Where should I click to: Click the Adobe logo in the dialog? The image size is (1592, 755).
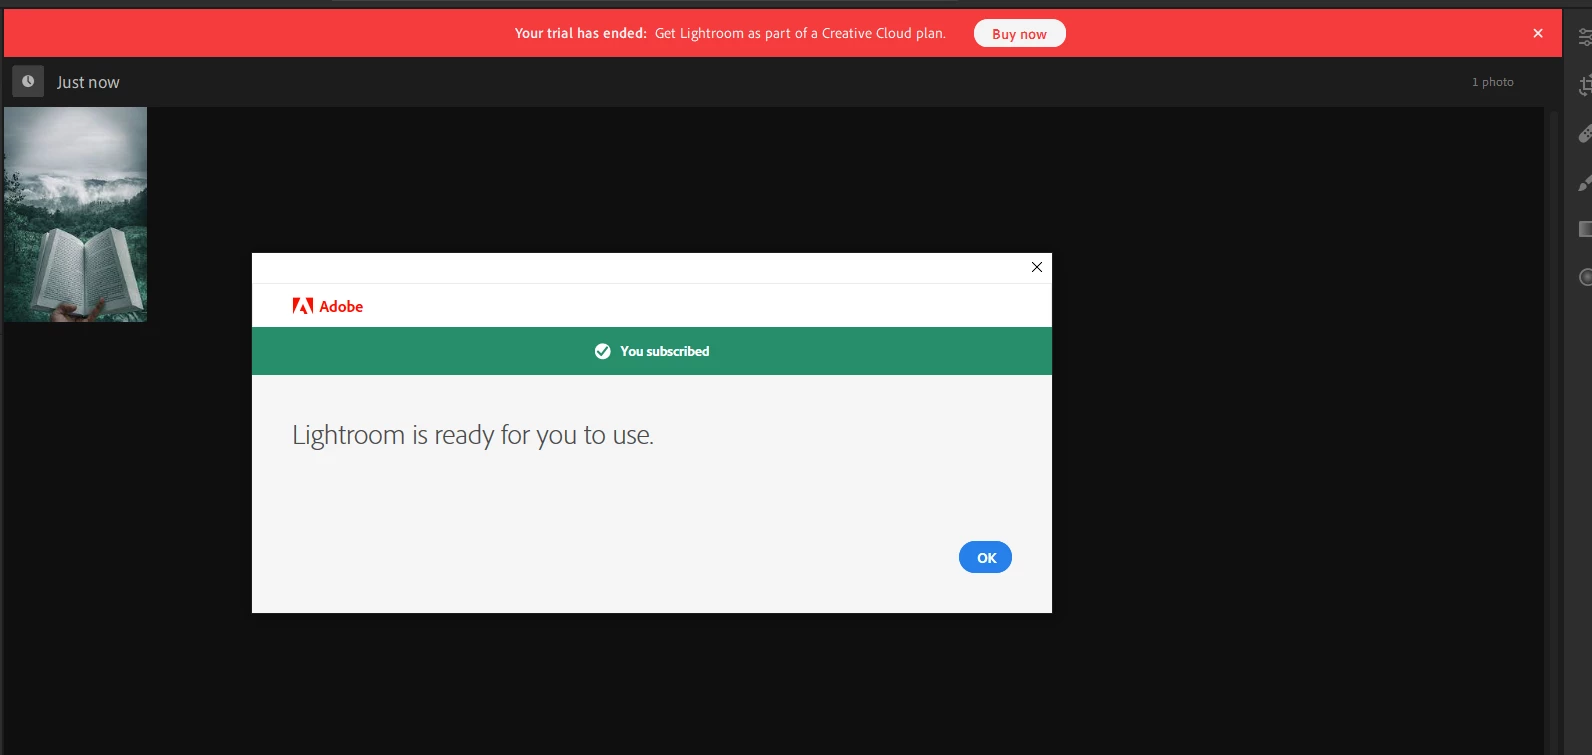pyautogui.click(x=327, y=306)
